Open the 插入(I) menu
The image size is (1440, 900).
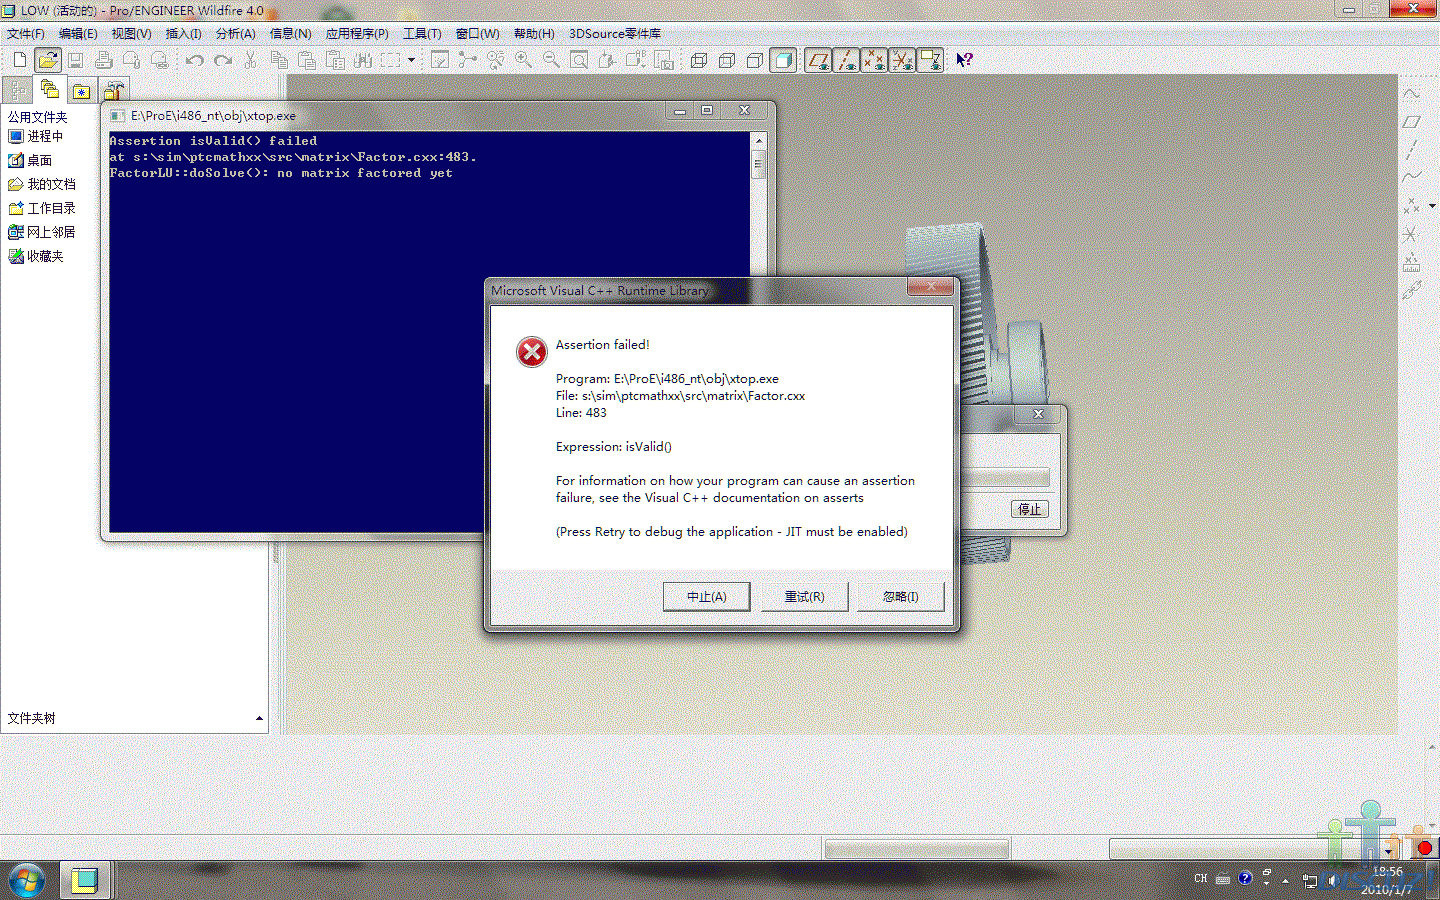pos(183,34)
